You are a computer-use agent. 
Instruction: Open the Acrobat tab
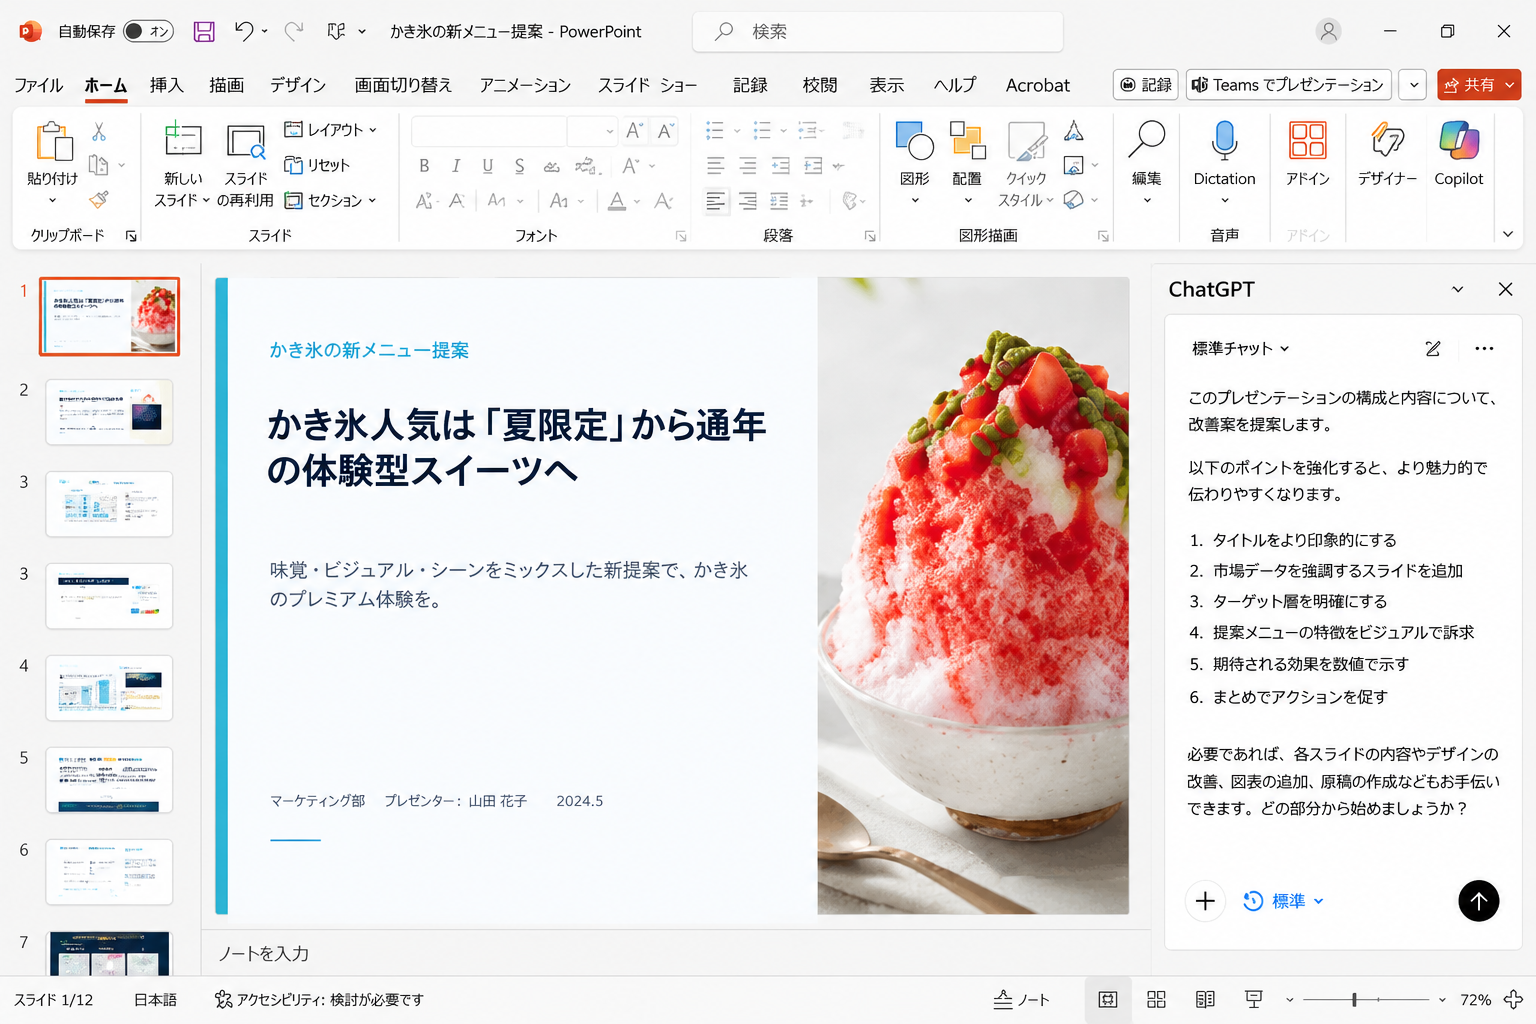point(1038,85)
